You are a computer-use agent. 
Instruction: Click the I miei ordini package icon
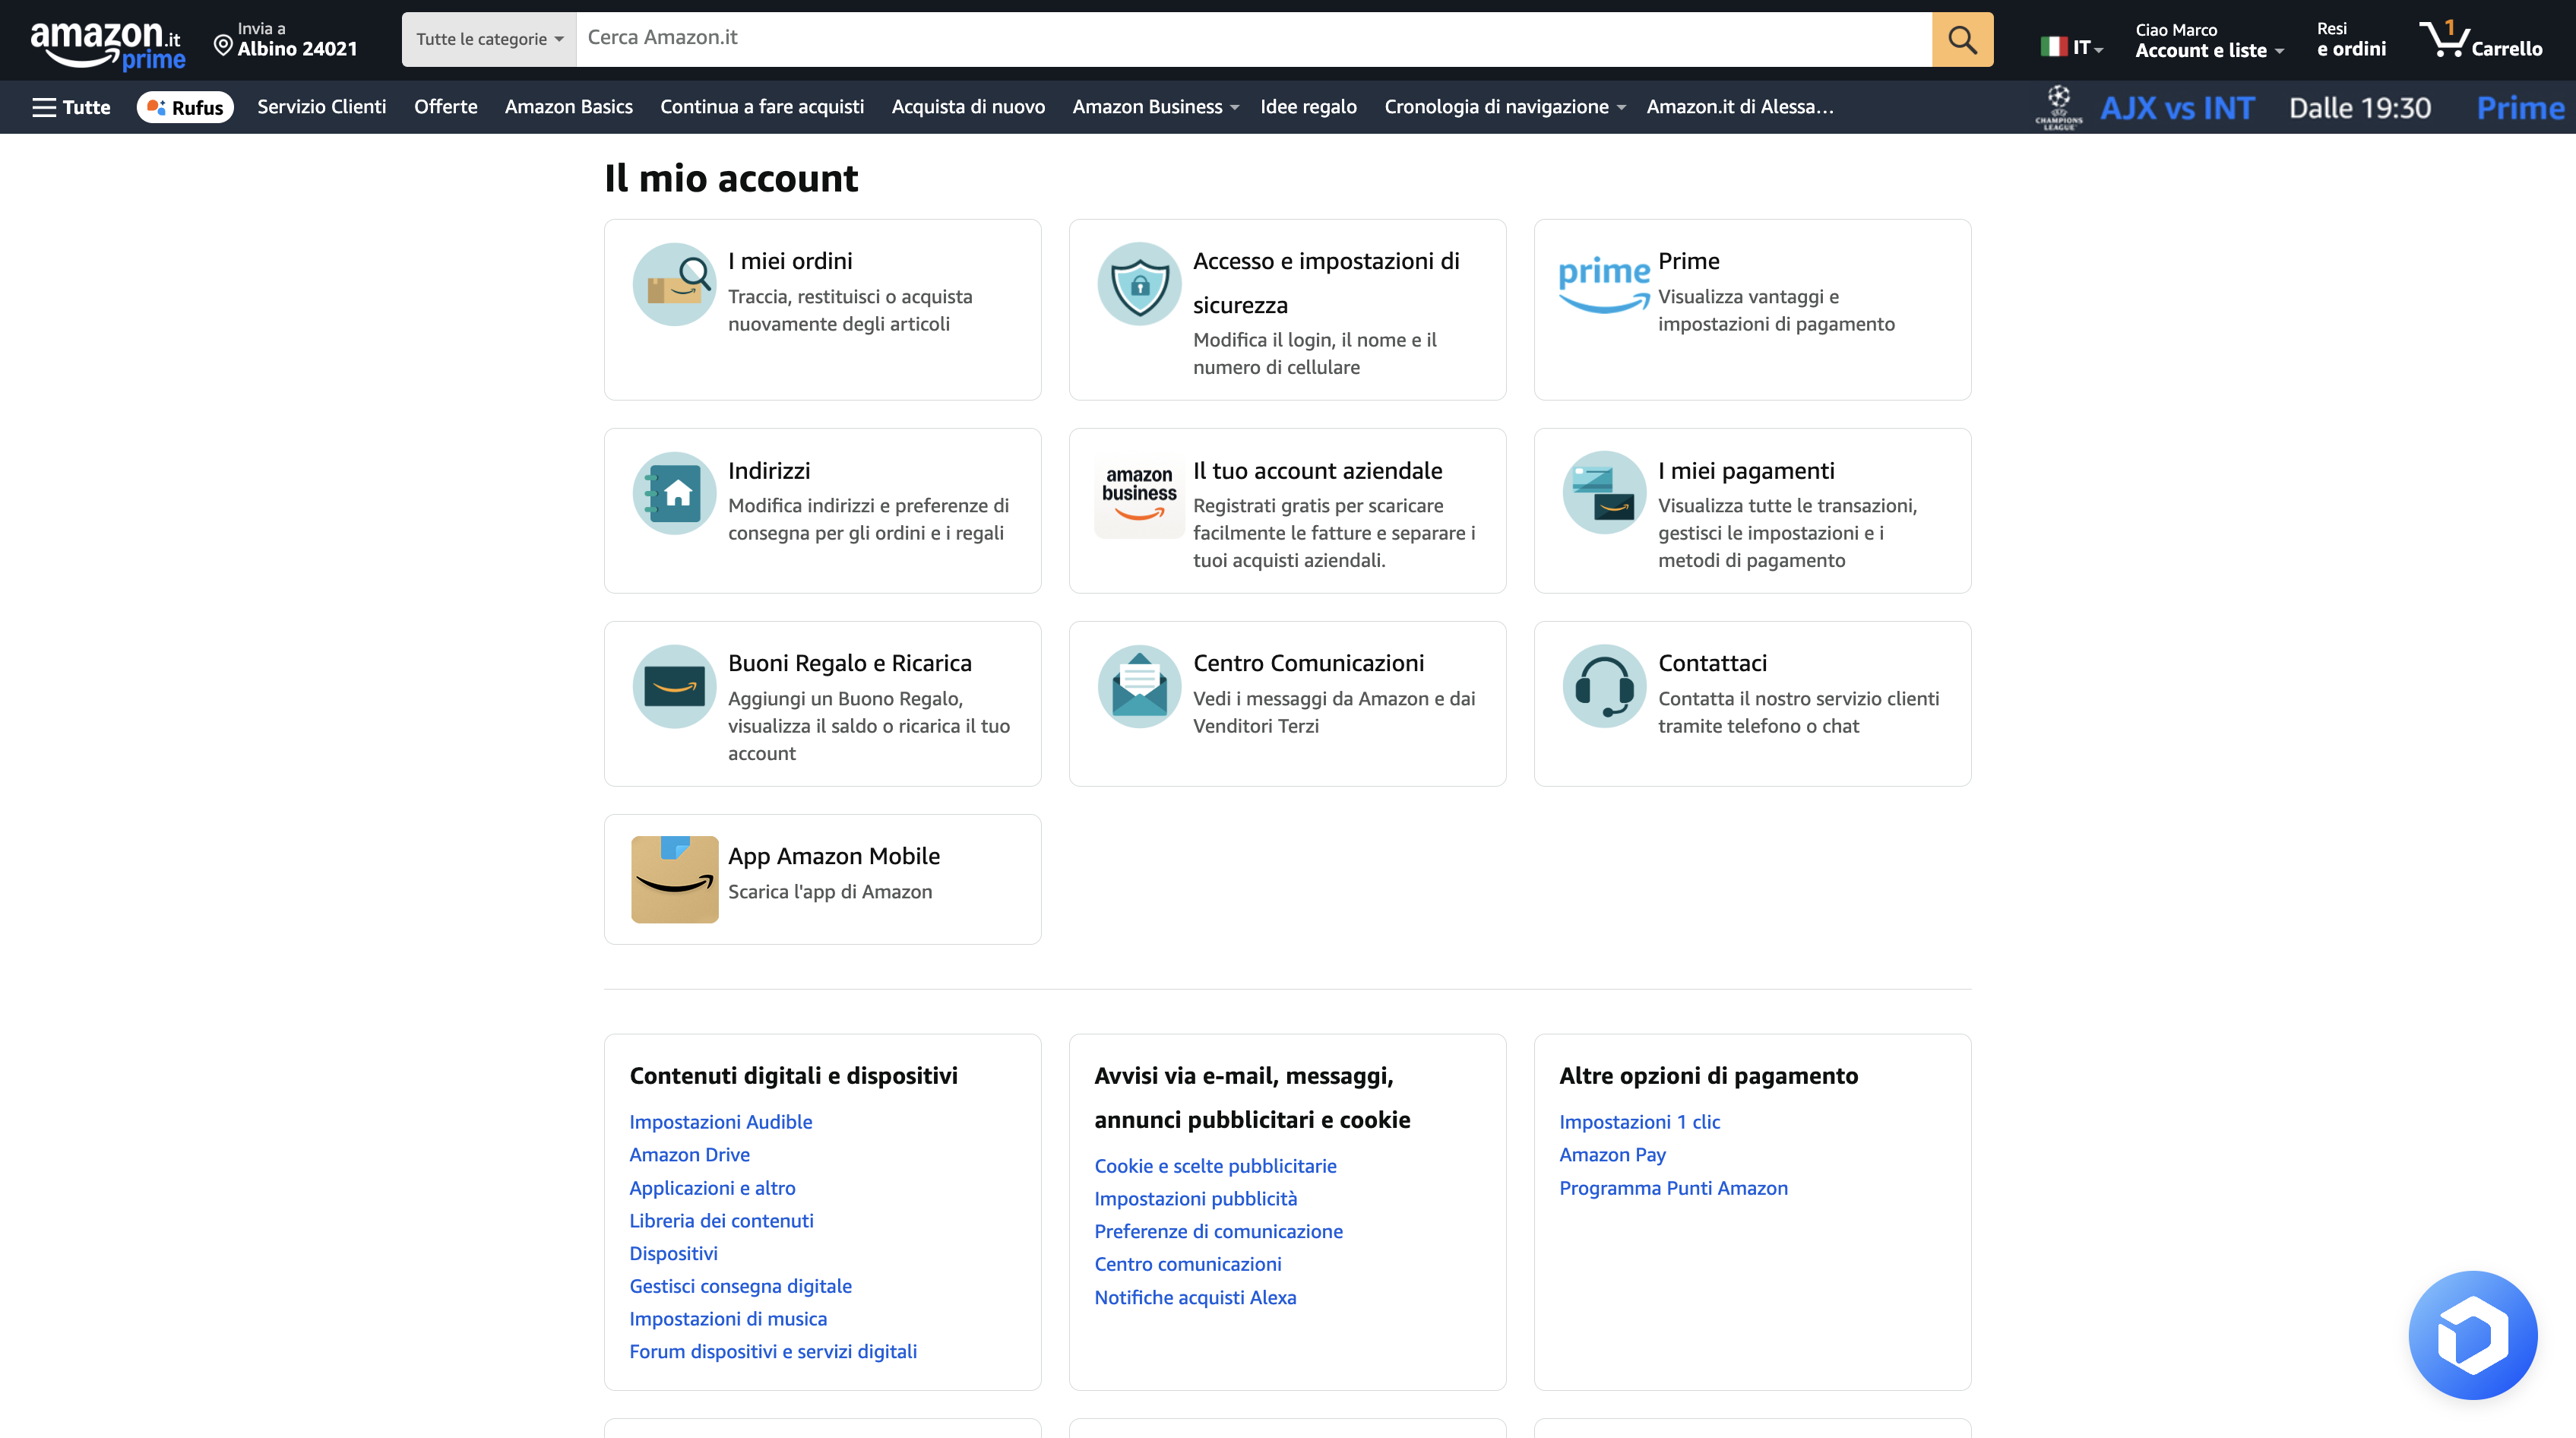(674, 284)
